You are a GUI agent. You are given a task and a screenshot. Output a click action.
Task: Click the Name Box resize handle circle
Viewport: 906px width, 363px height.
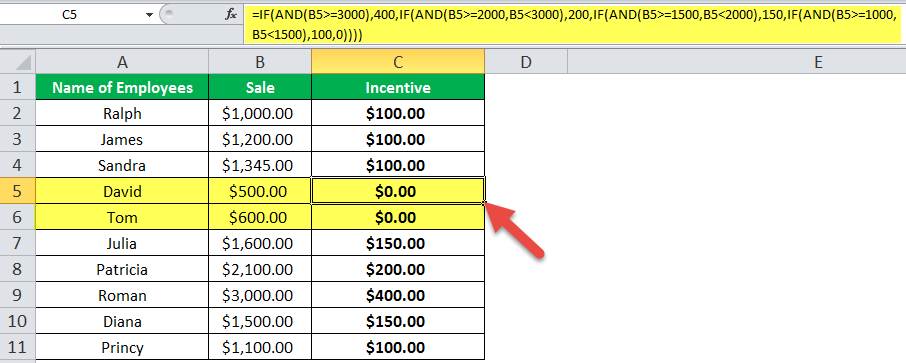pyautogui.click(x=168, y=15)
